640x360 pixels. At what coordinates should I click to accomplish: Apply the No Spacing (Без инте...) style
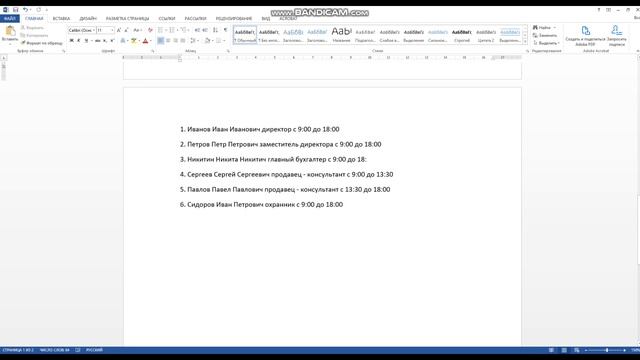(269, 35)
